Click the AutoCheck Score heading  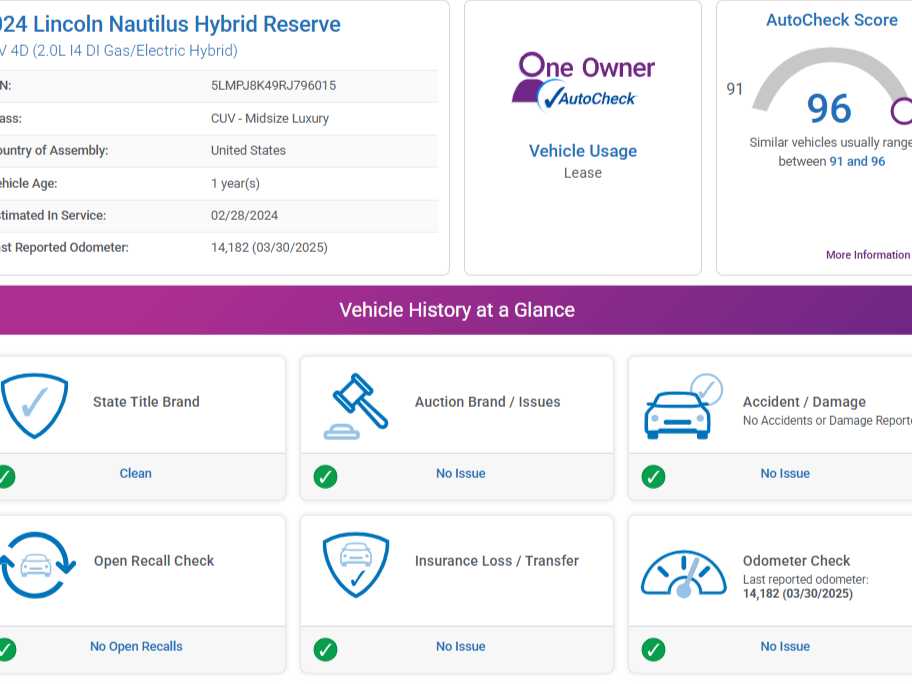click(832, 20)
